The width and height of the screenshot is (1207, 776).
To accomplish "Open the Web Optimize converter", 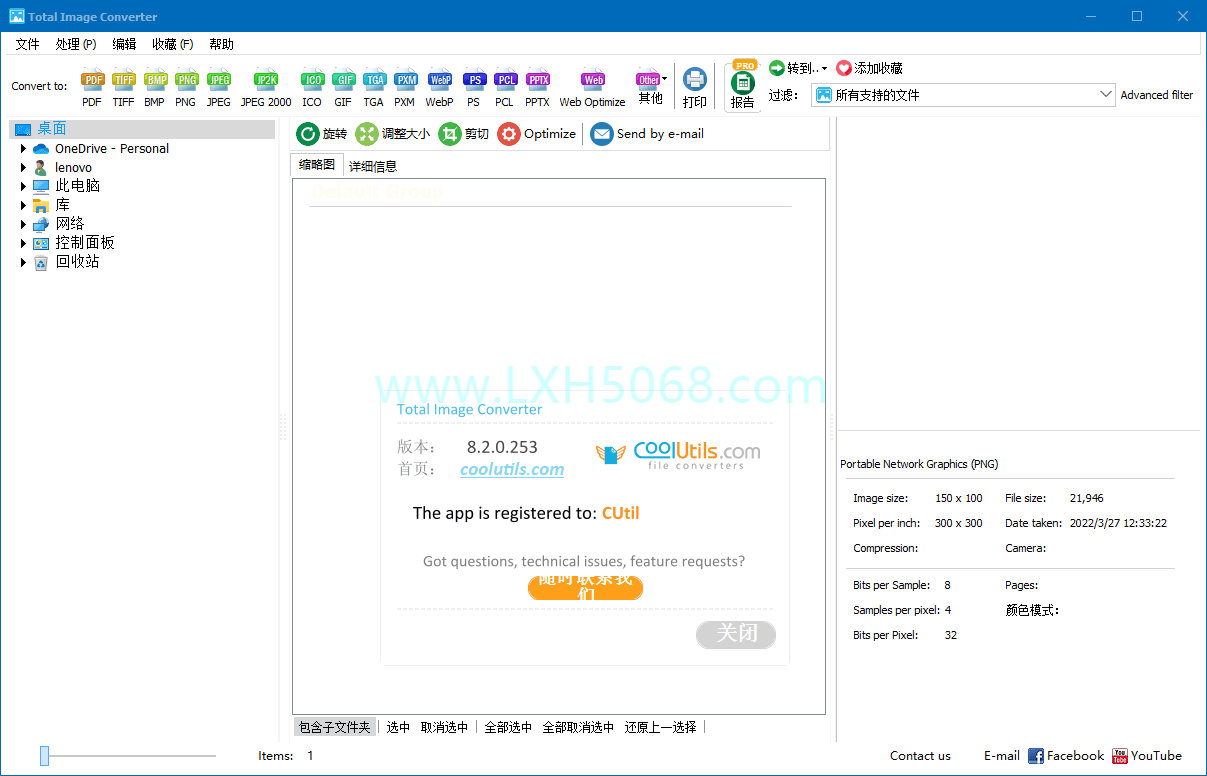I will pyautogui.click(x=593, y=88).
